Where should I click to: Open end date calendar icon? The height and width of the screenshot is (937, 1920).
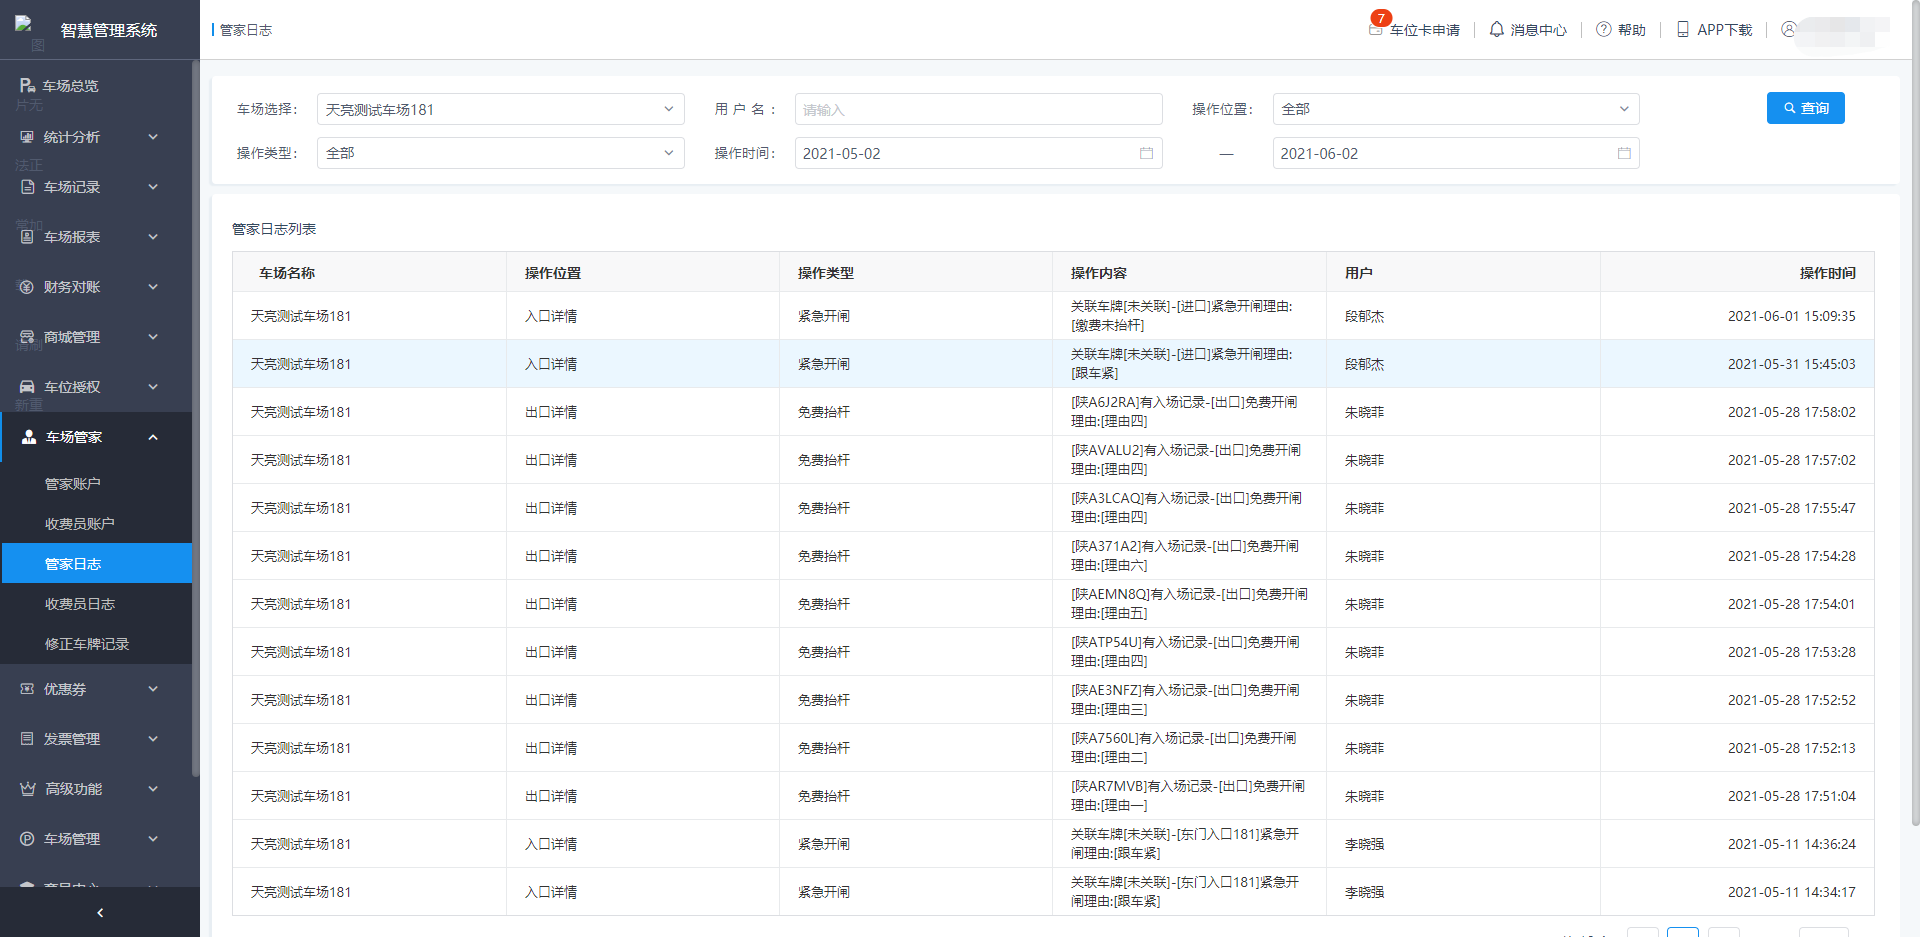point(1624,154)
